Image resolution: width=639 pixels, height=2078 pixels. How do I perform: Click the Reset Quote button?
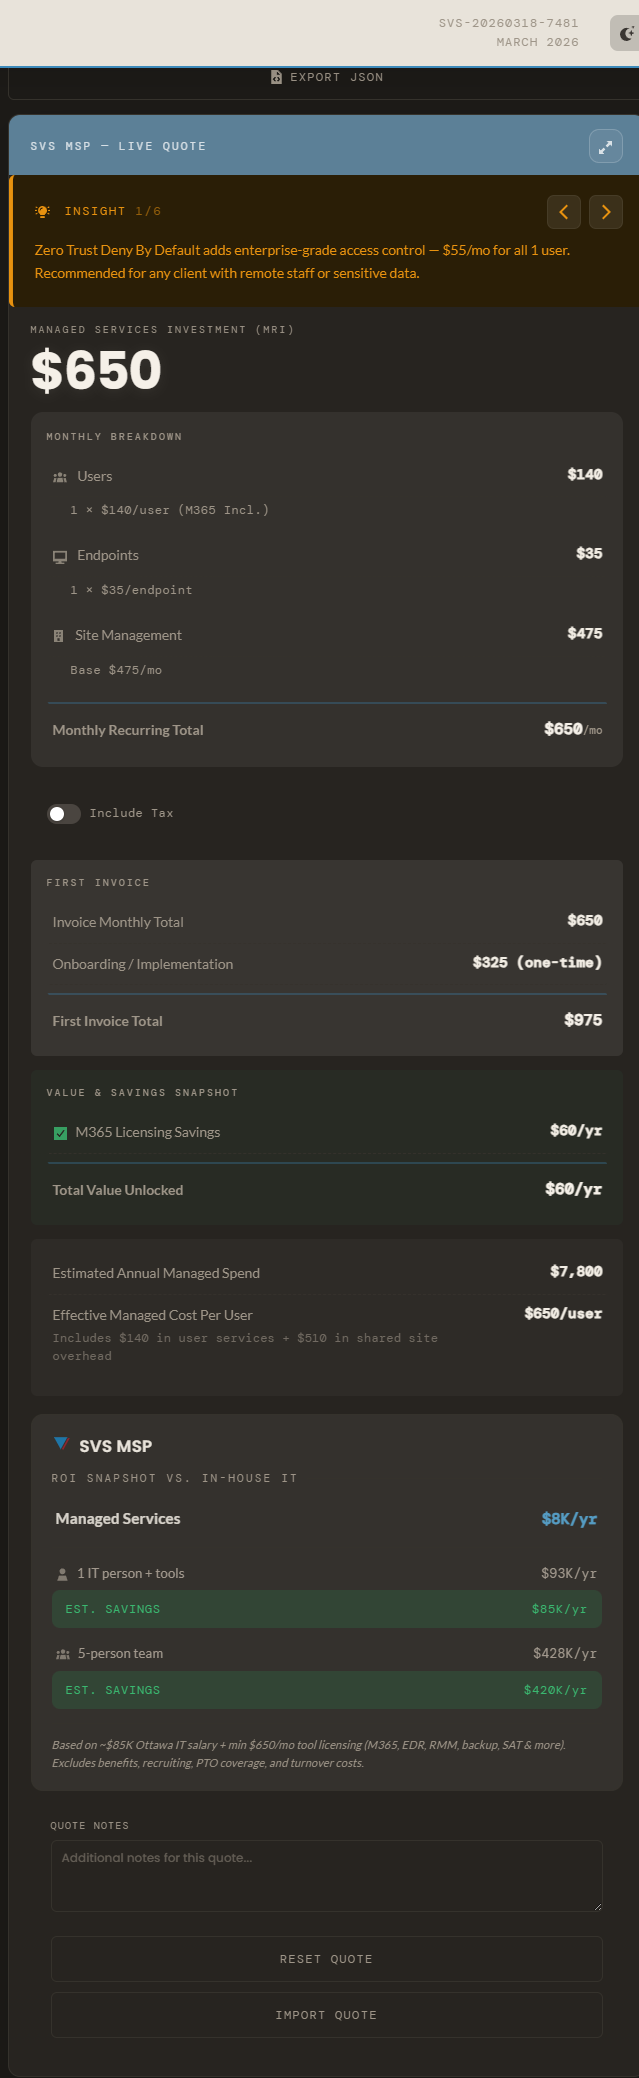coord(326,1959)
